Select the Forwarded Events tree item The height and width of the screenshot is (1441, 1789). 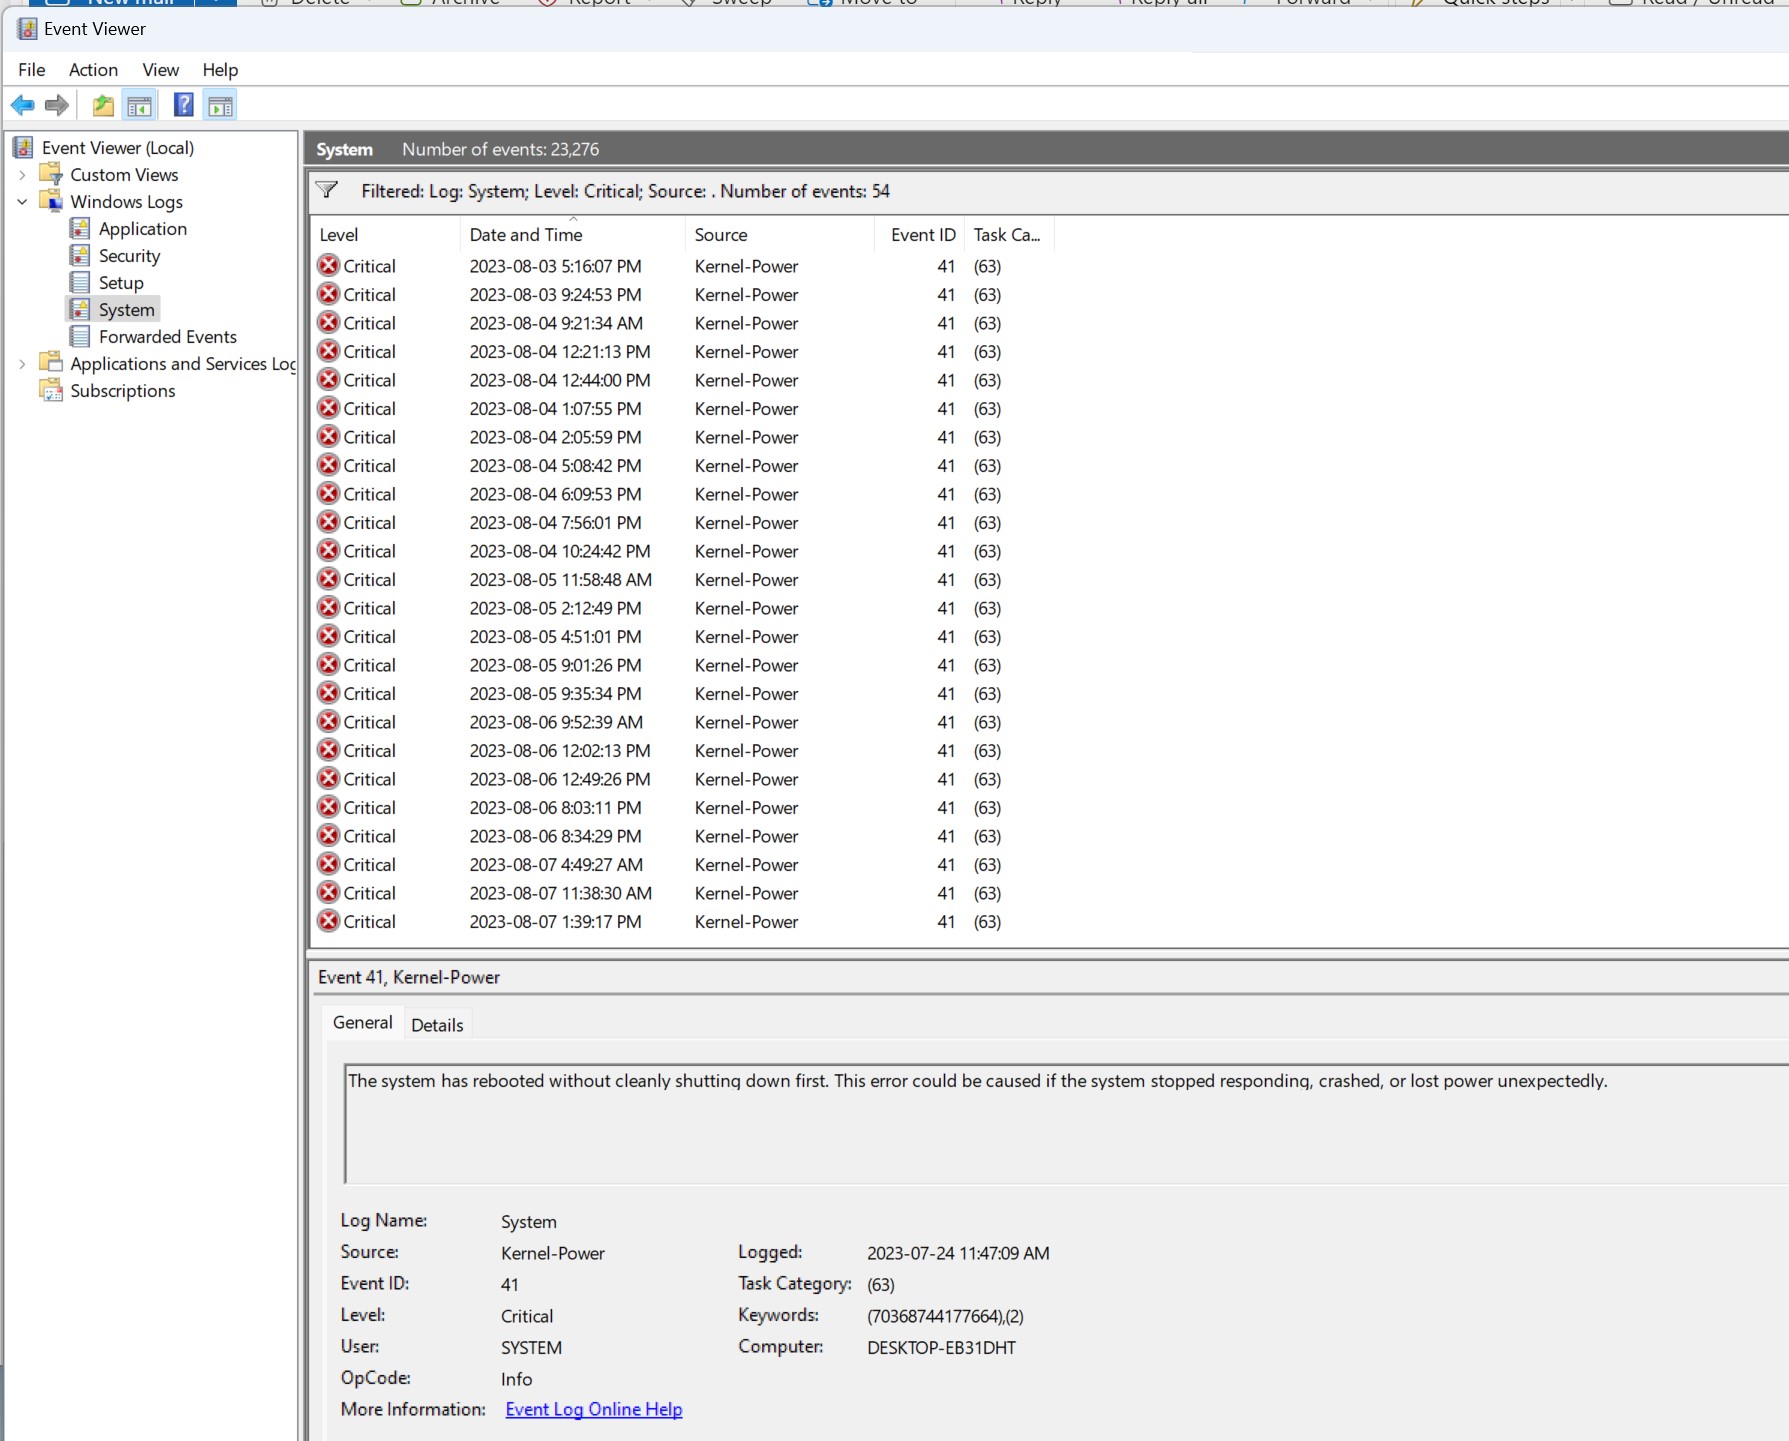point(168,336)
